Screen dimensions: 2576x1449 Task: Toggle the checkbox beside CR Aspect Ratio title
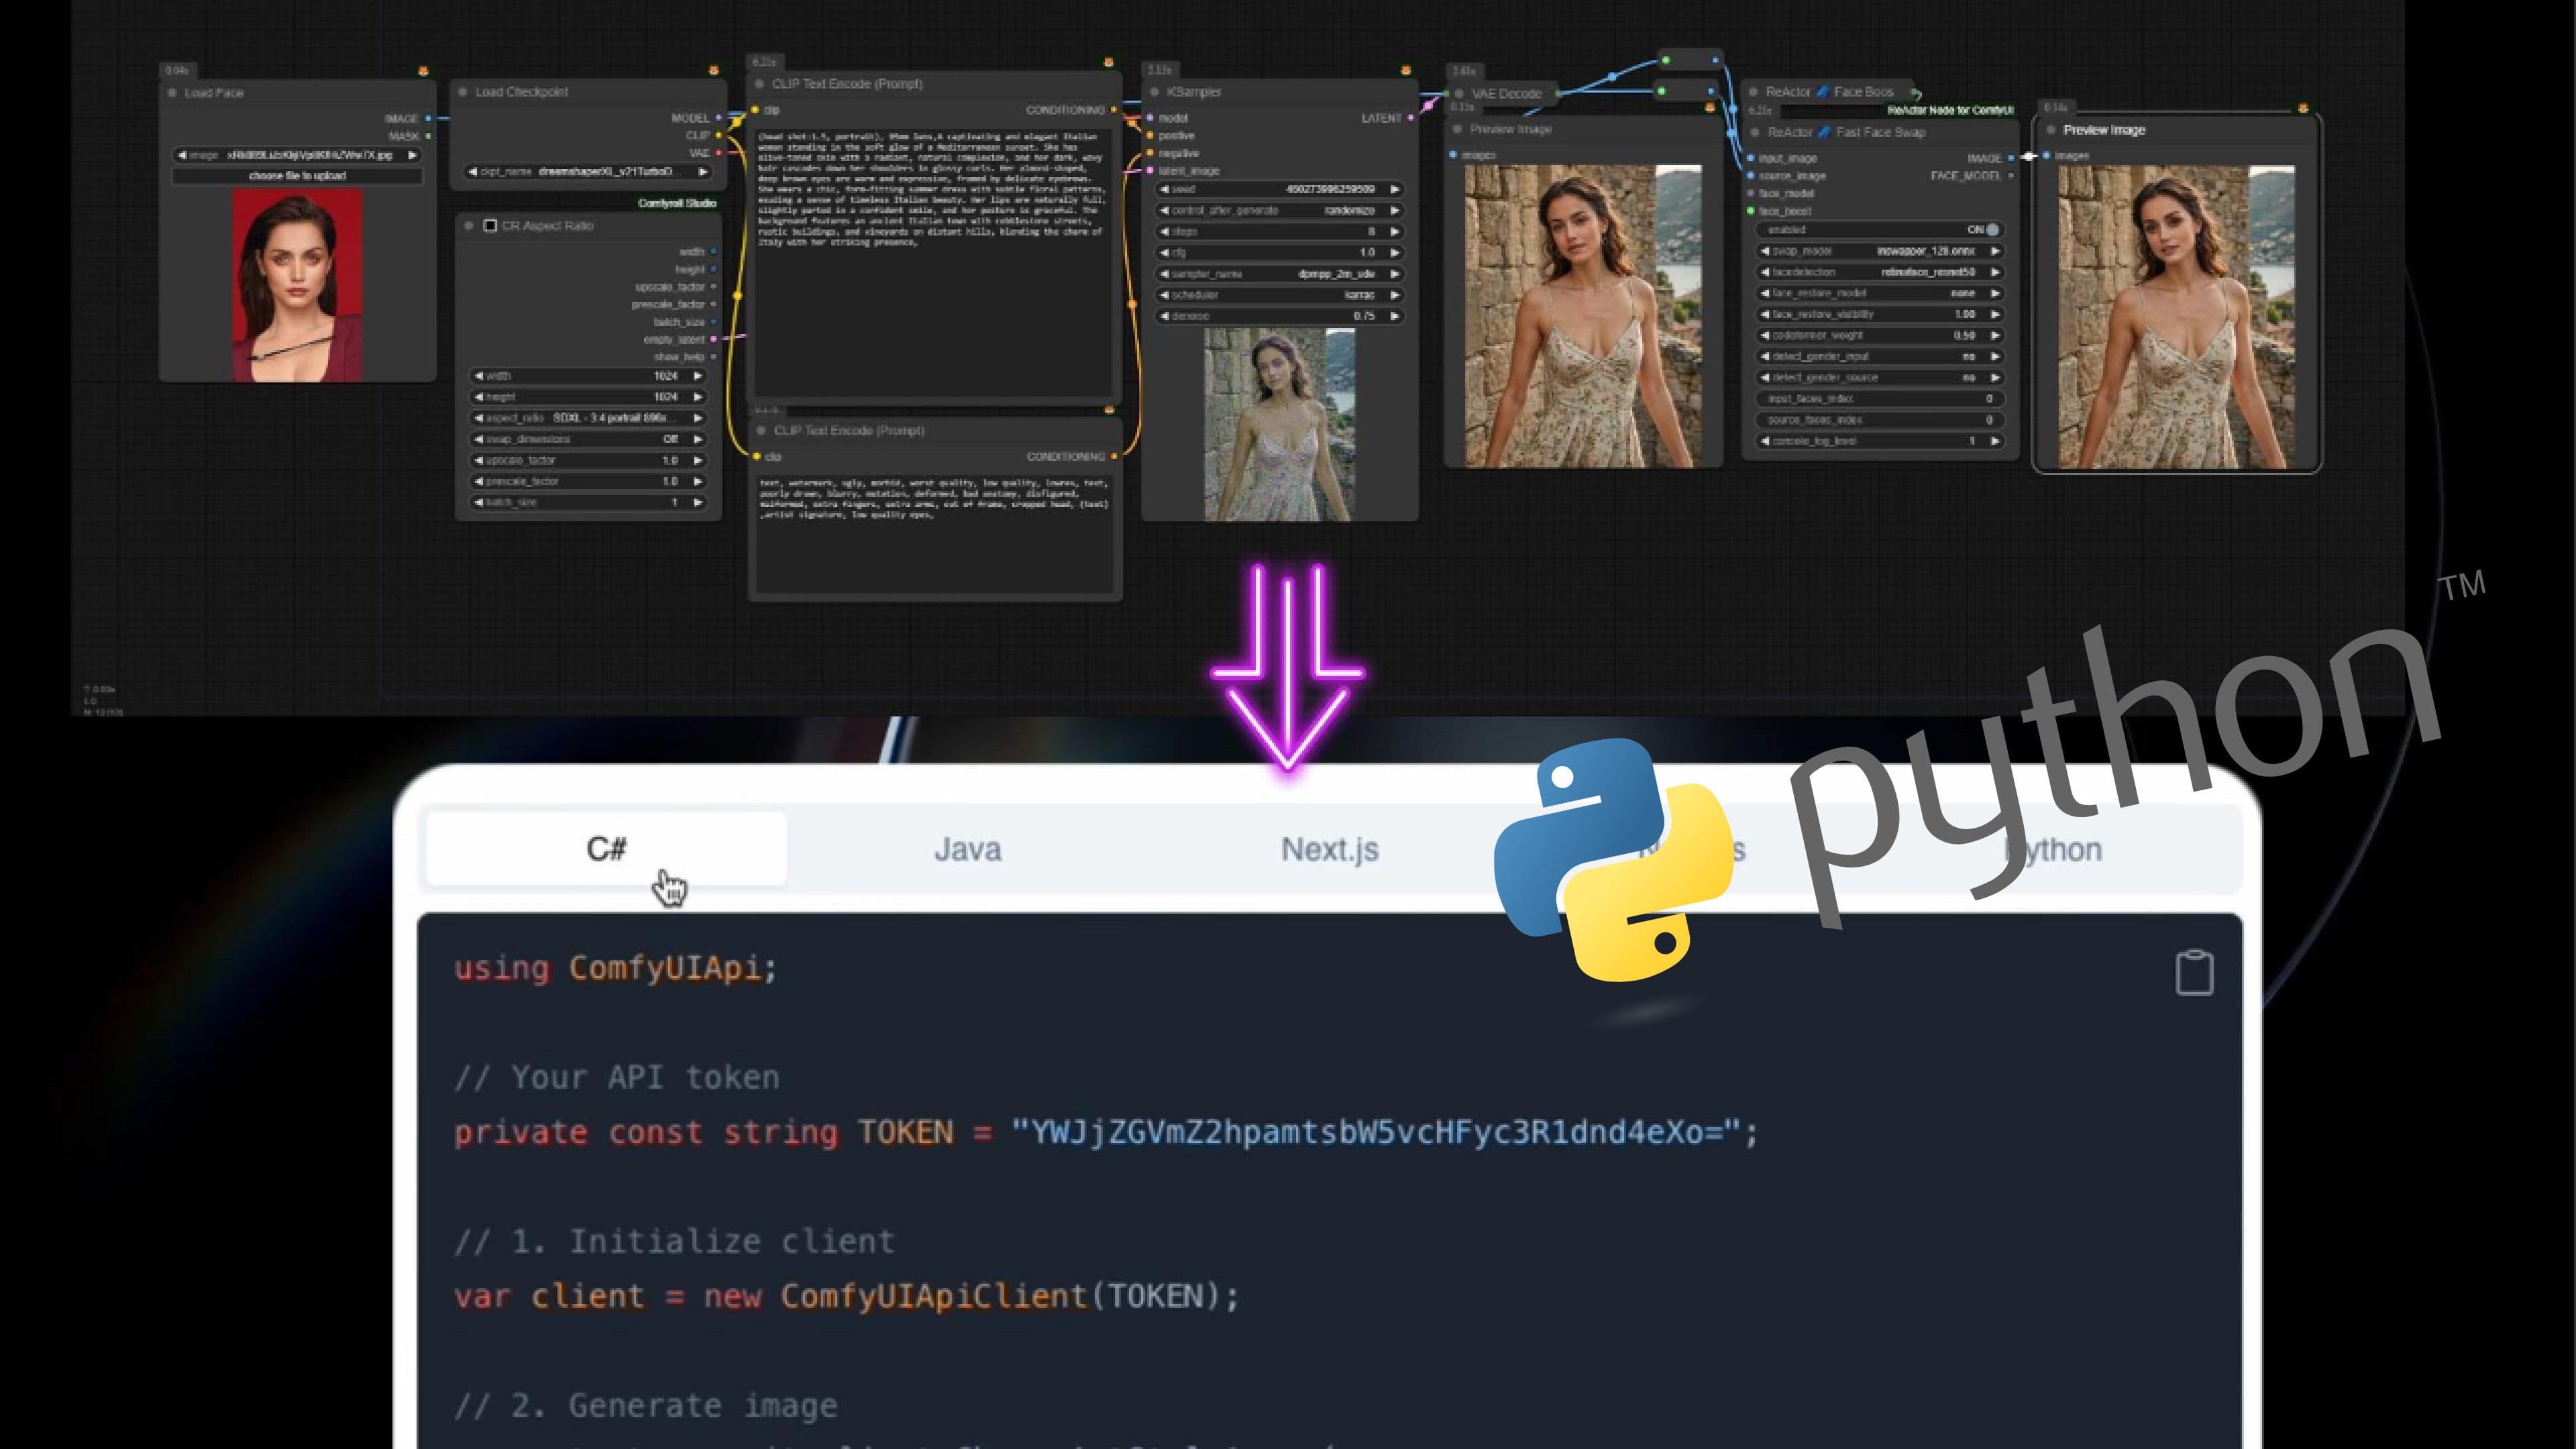click(490, 226)
